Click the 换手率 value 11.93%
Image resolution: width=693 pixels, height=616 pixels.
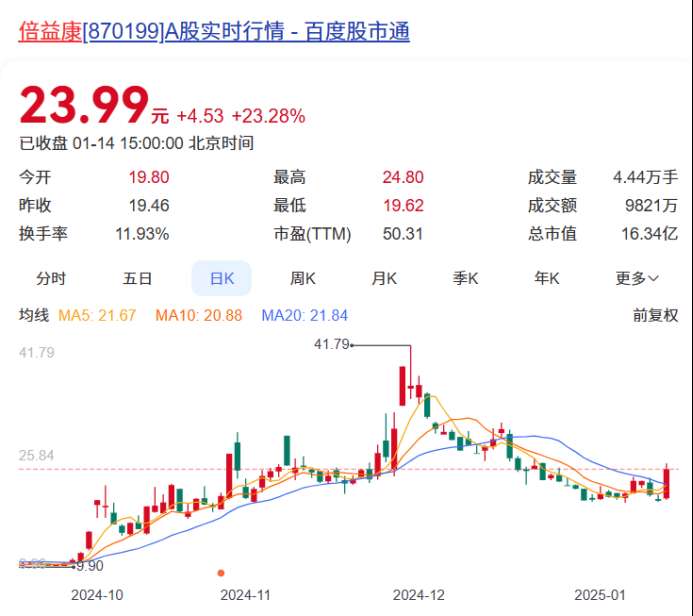pos(142,234)
